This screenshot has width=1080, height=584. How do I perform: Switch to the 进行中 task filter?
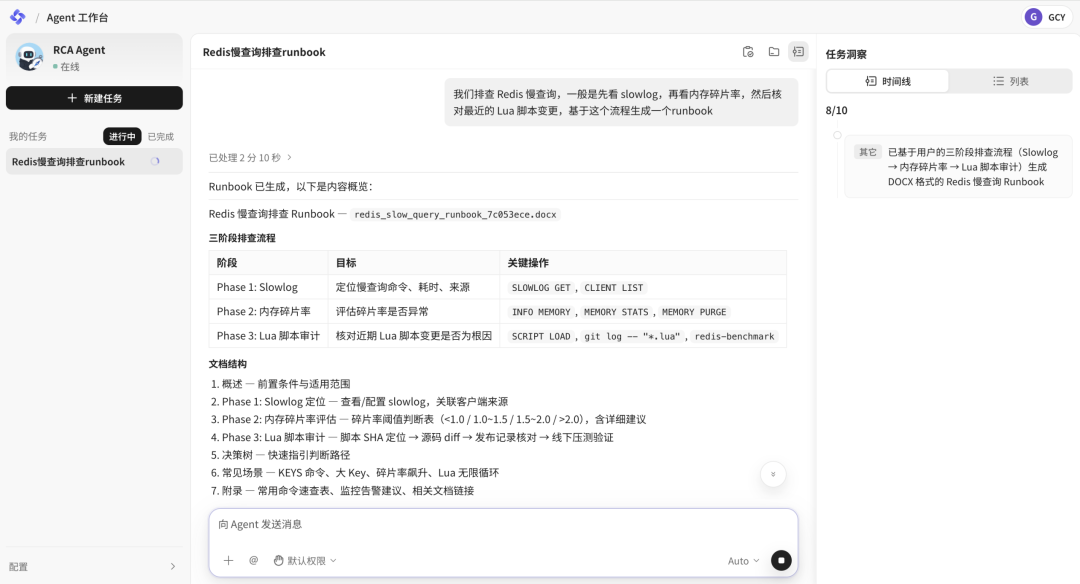[122, 136]
